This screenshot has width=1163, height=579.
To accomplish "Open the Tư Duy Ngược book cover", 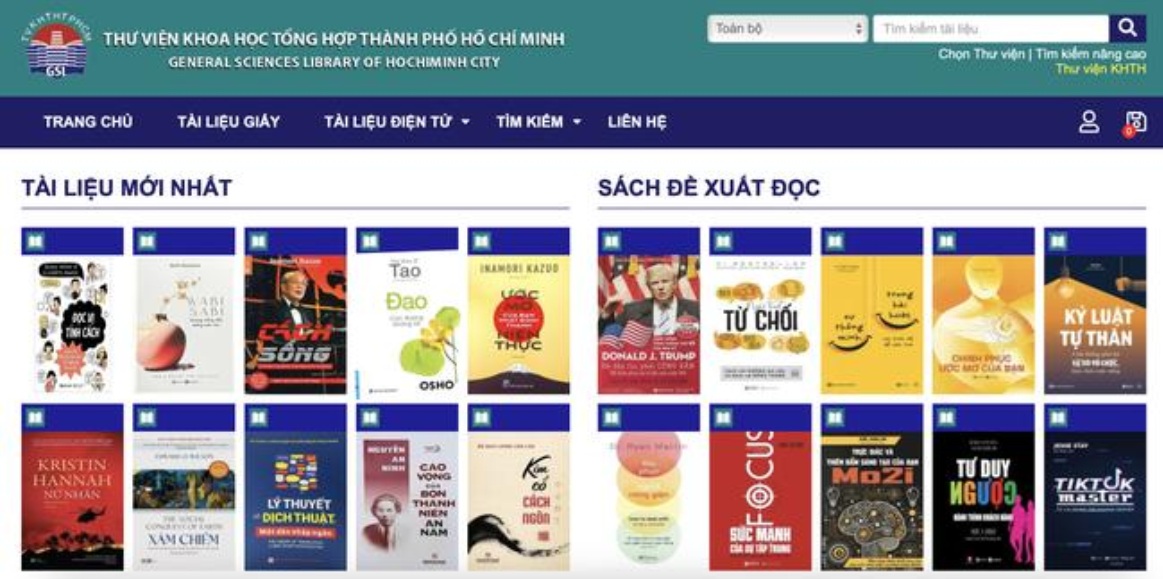I will (x=984, y=501).
